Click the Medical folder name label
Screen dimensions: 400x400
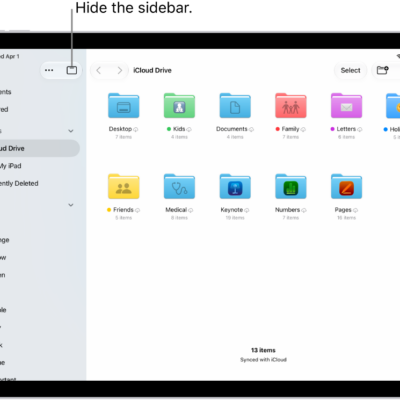click(176, 210)
